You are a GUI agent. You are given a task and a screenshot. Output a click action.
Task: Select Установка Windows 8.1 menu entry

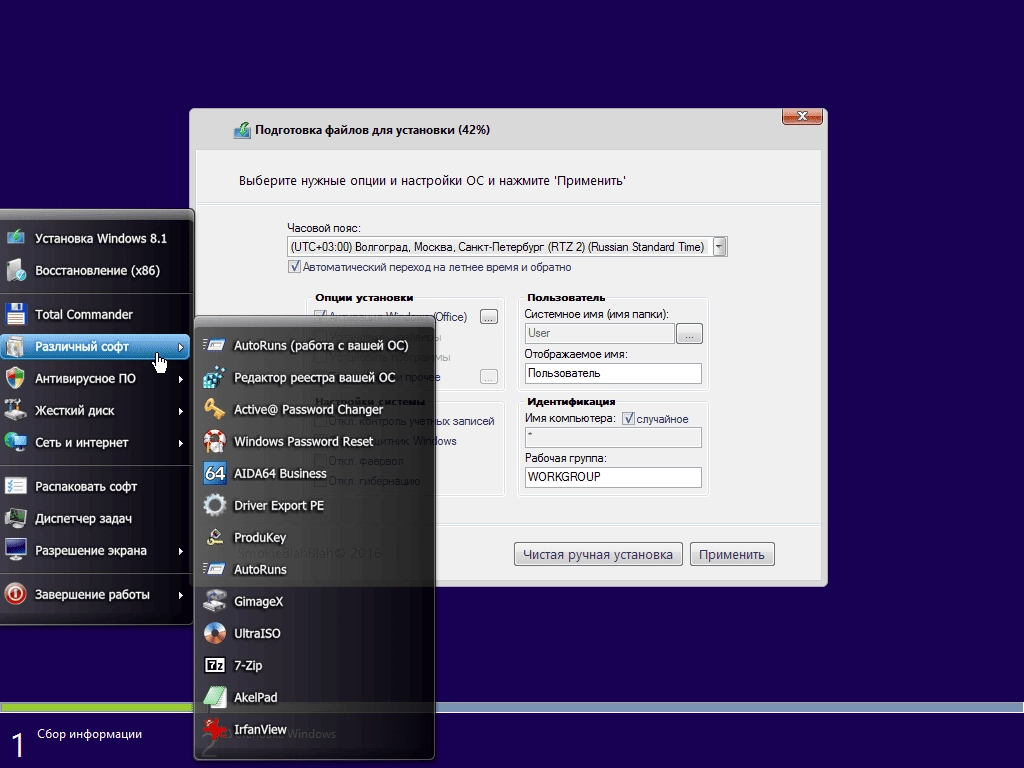coord(96,238)
